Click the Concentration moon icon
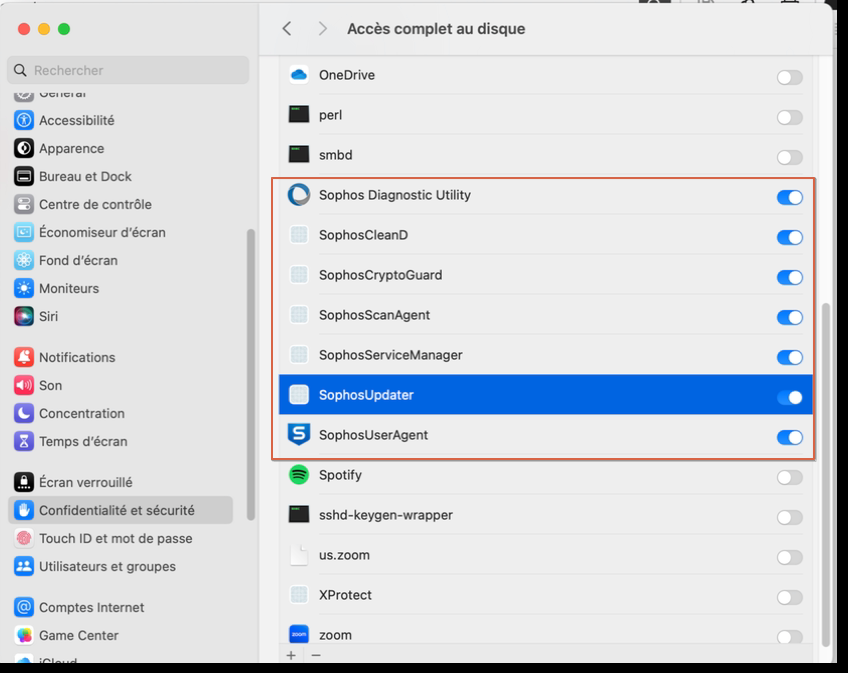This screenshot has width=848, height=673. (x=24, y=413)
